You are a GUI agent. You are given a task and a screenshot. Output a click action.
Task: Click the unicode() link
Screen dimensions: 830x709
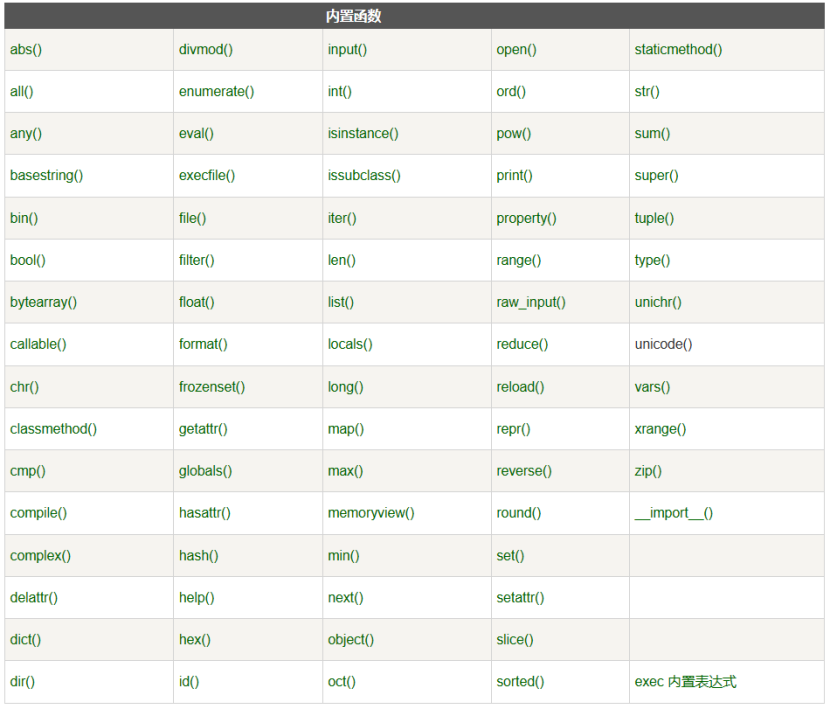point(663,344)
